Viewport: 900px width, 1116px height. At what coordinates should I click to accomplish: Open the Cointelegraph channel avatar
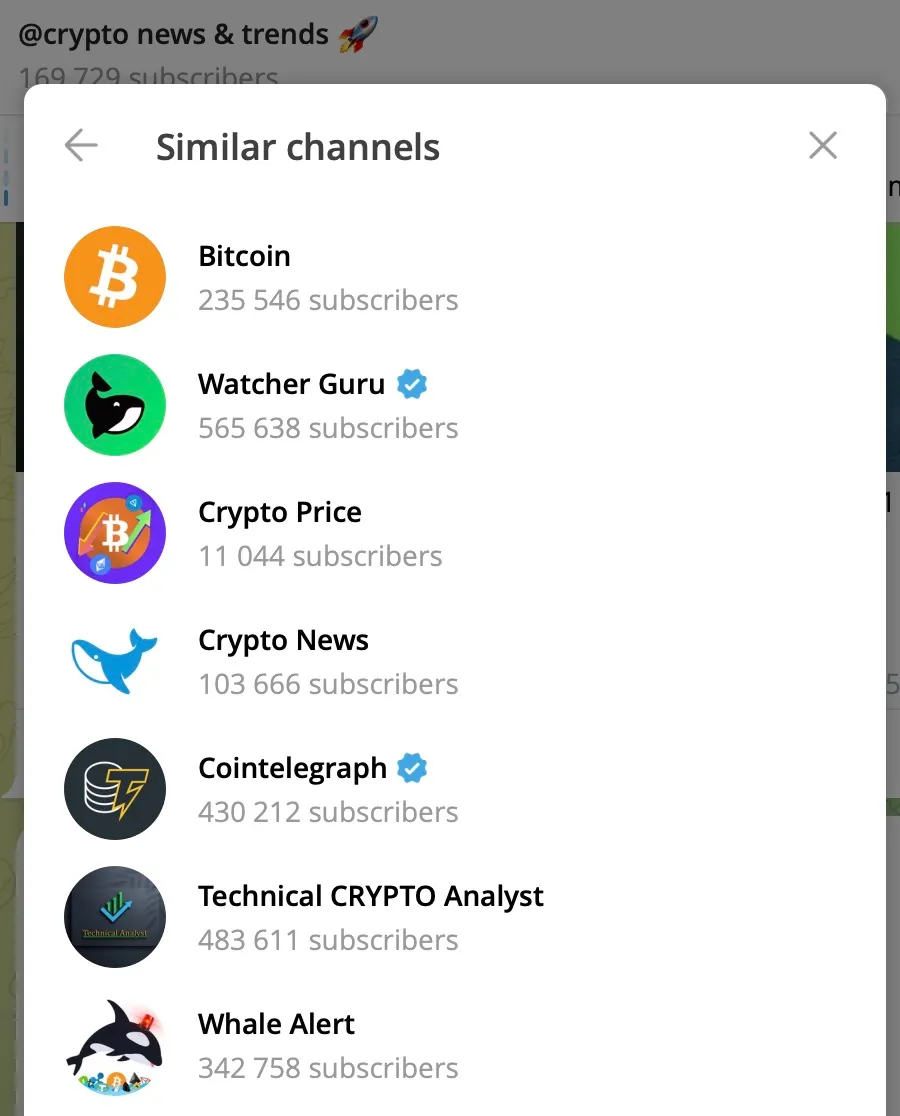tap(115, 789)
